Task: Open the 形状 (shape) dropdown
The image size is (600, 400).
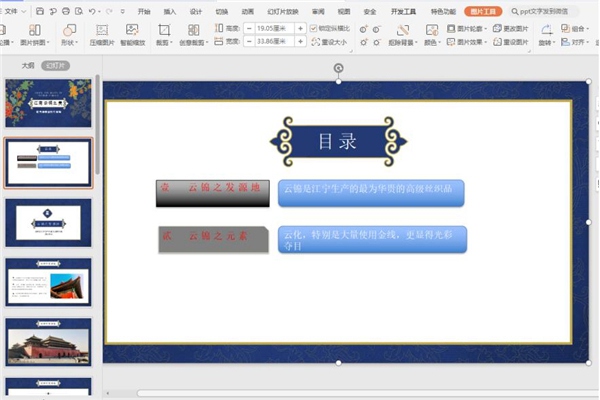Action: 69,43
